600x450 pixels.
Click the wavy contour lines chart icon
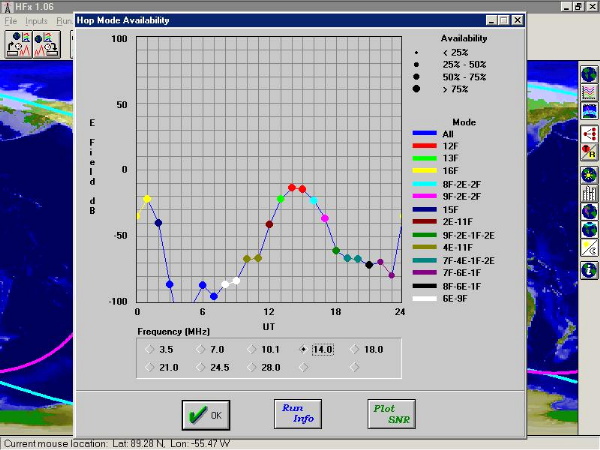coord(589,92)
